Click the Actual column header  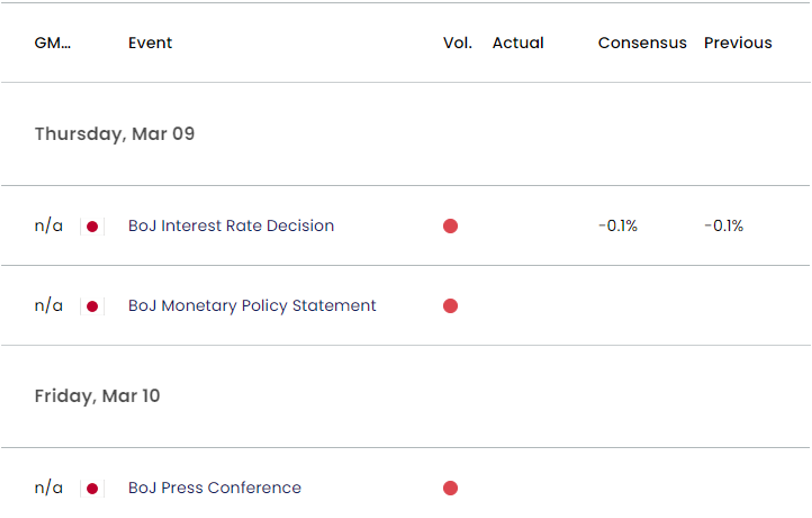pyautogui.click(x=518, y=43)
